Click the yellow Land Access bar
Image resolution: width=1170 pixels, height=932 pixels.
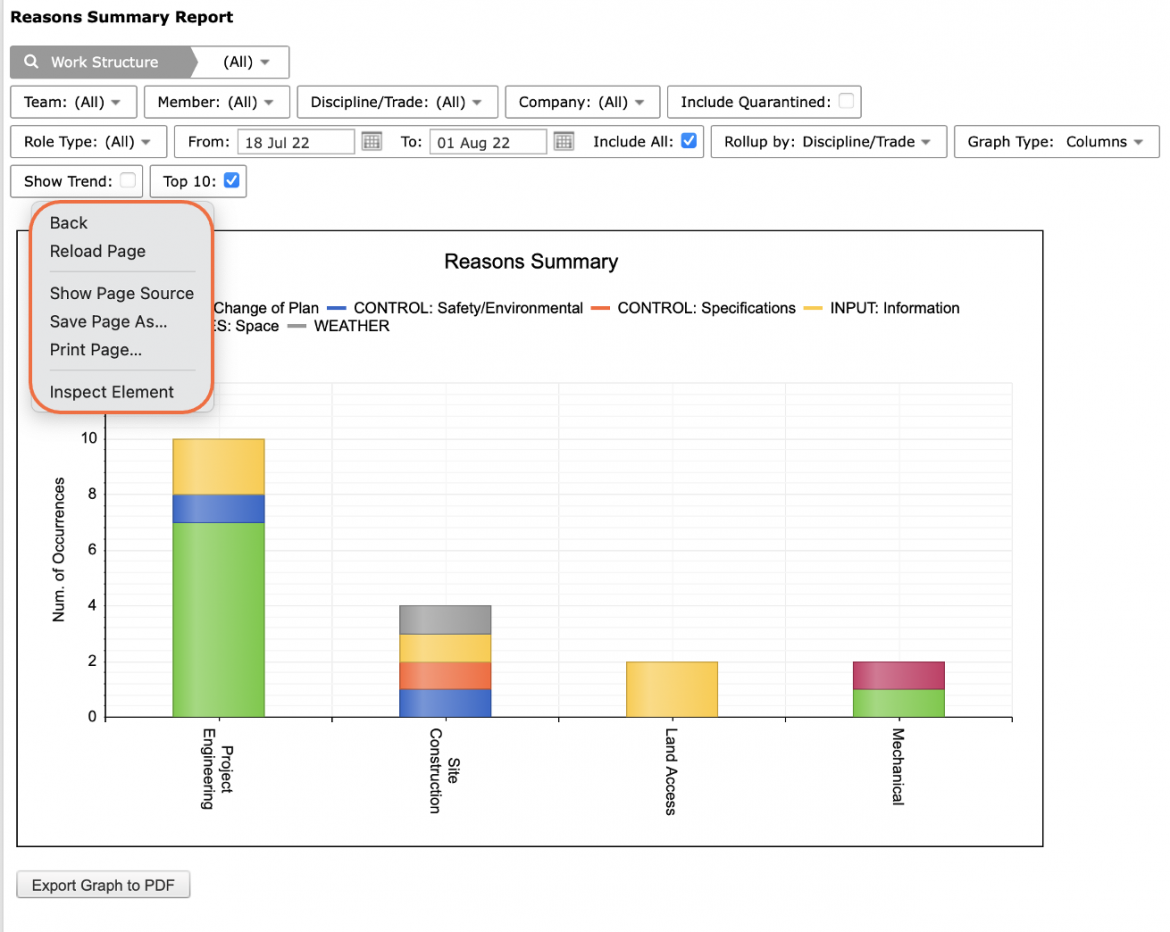click(x=672, y=689)
